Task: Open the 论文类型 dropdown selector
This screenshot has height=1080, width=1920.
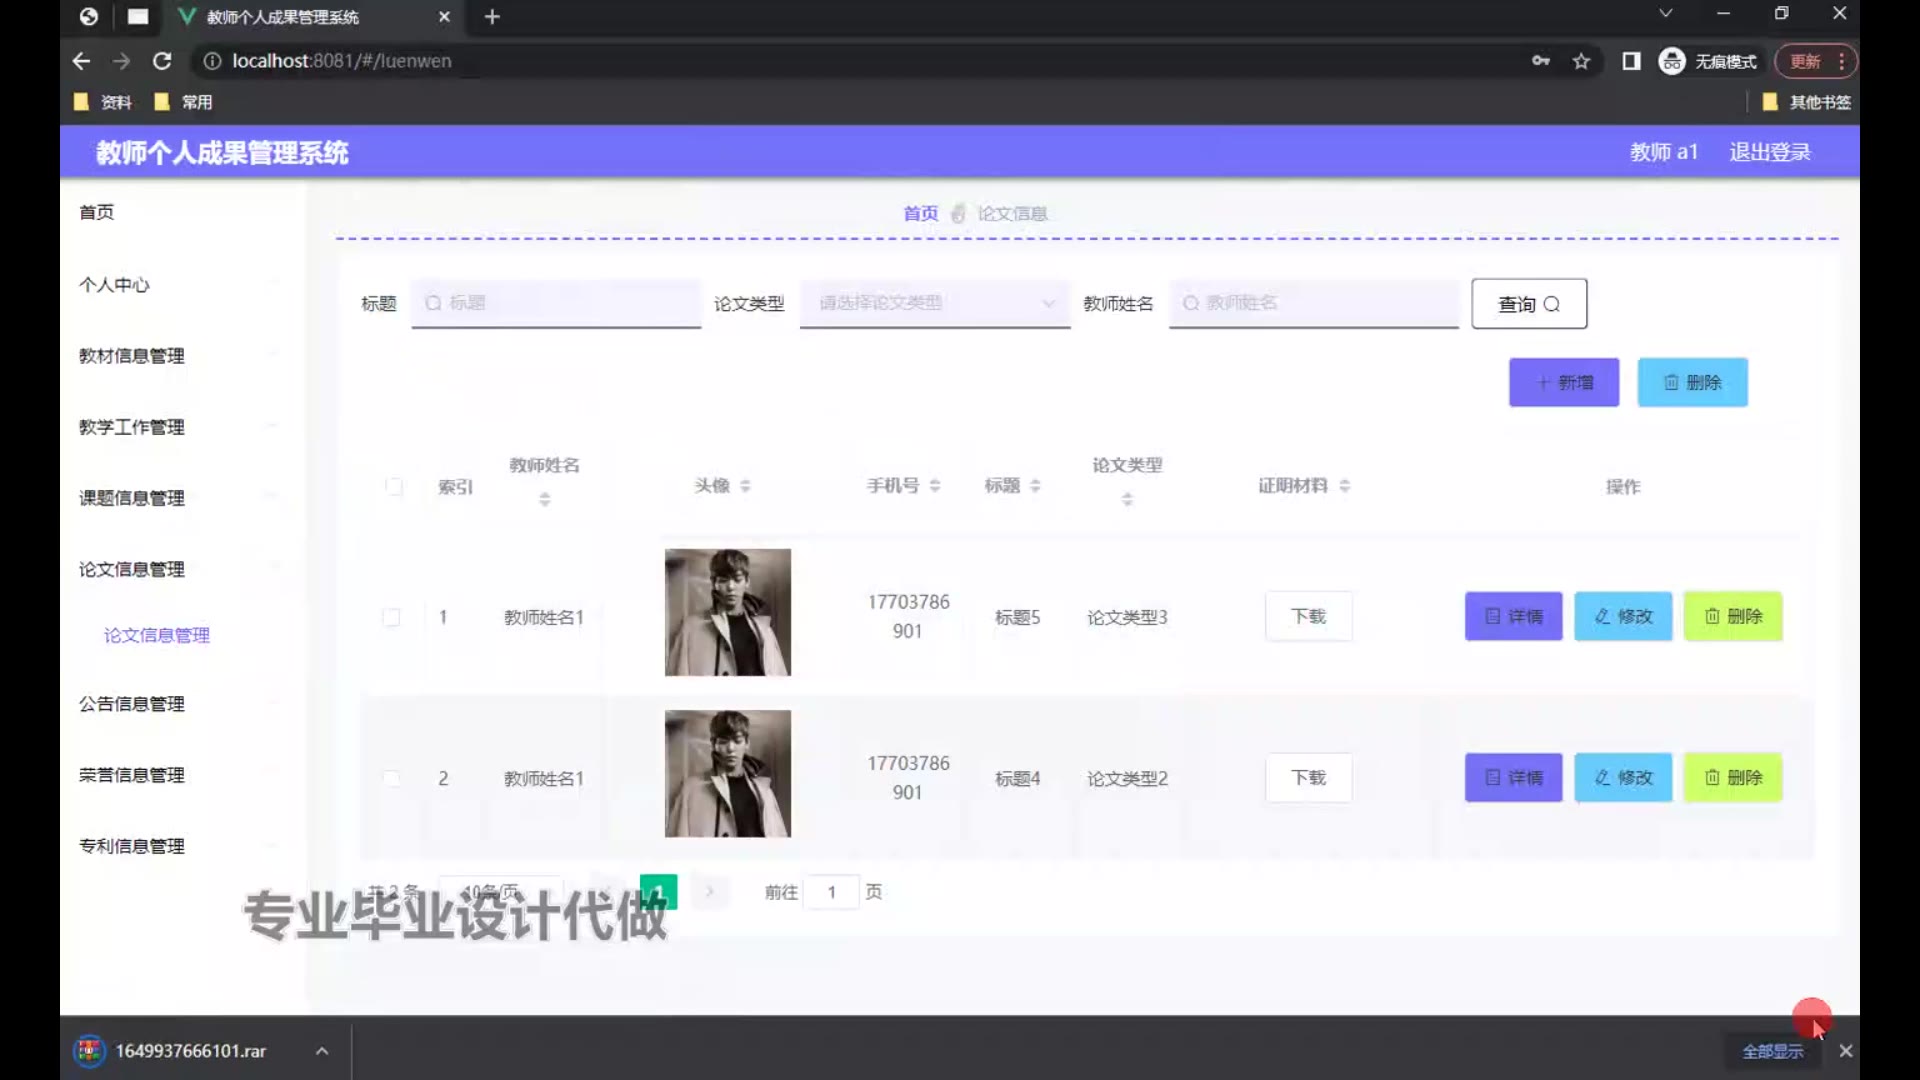Action: [934, 303]
